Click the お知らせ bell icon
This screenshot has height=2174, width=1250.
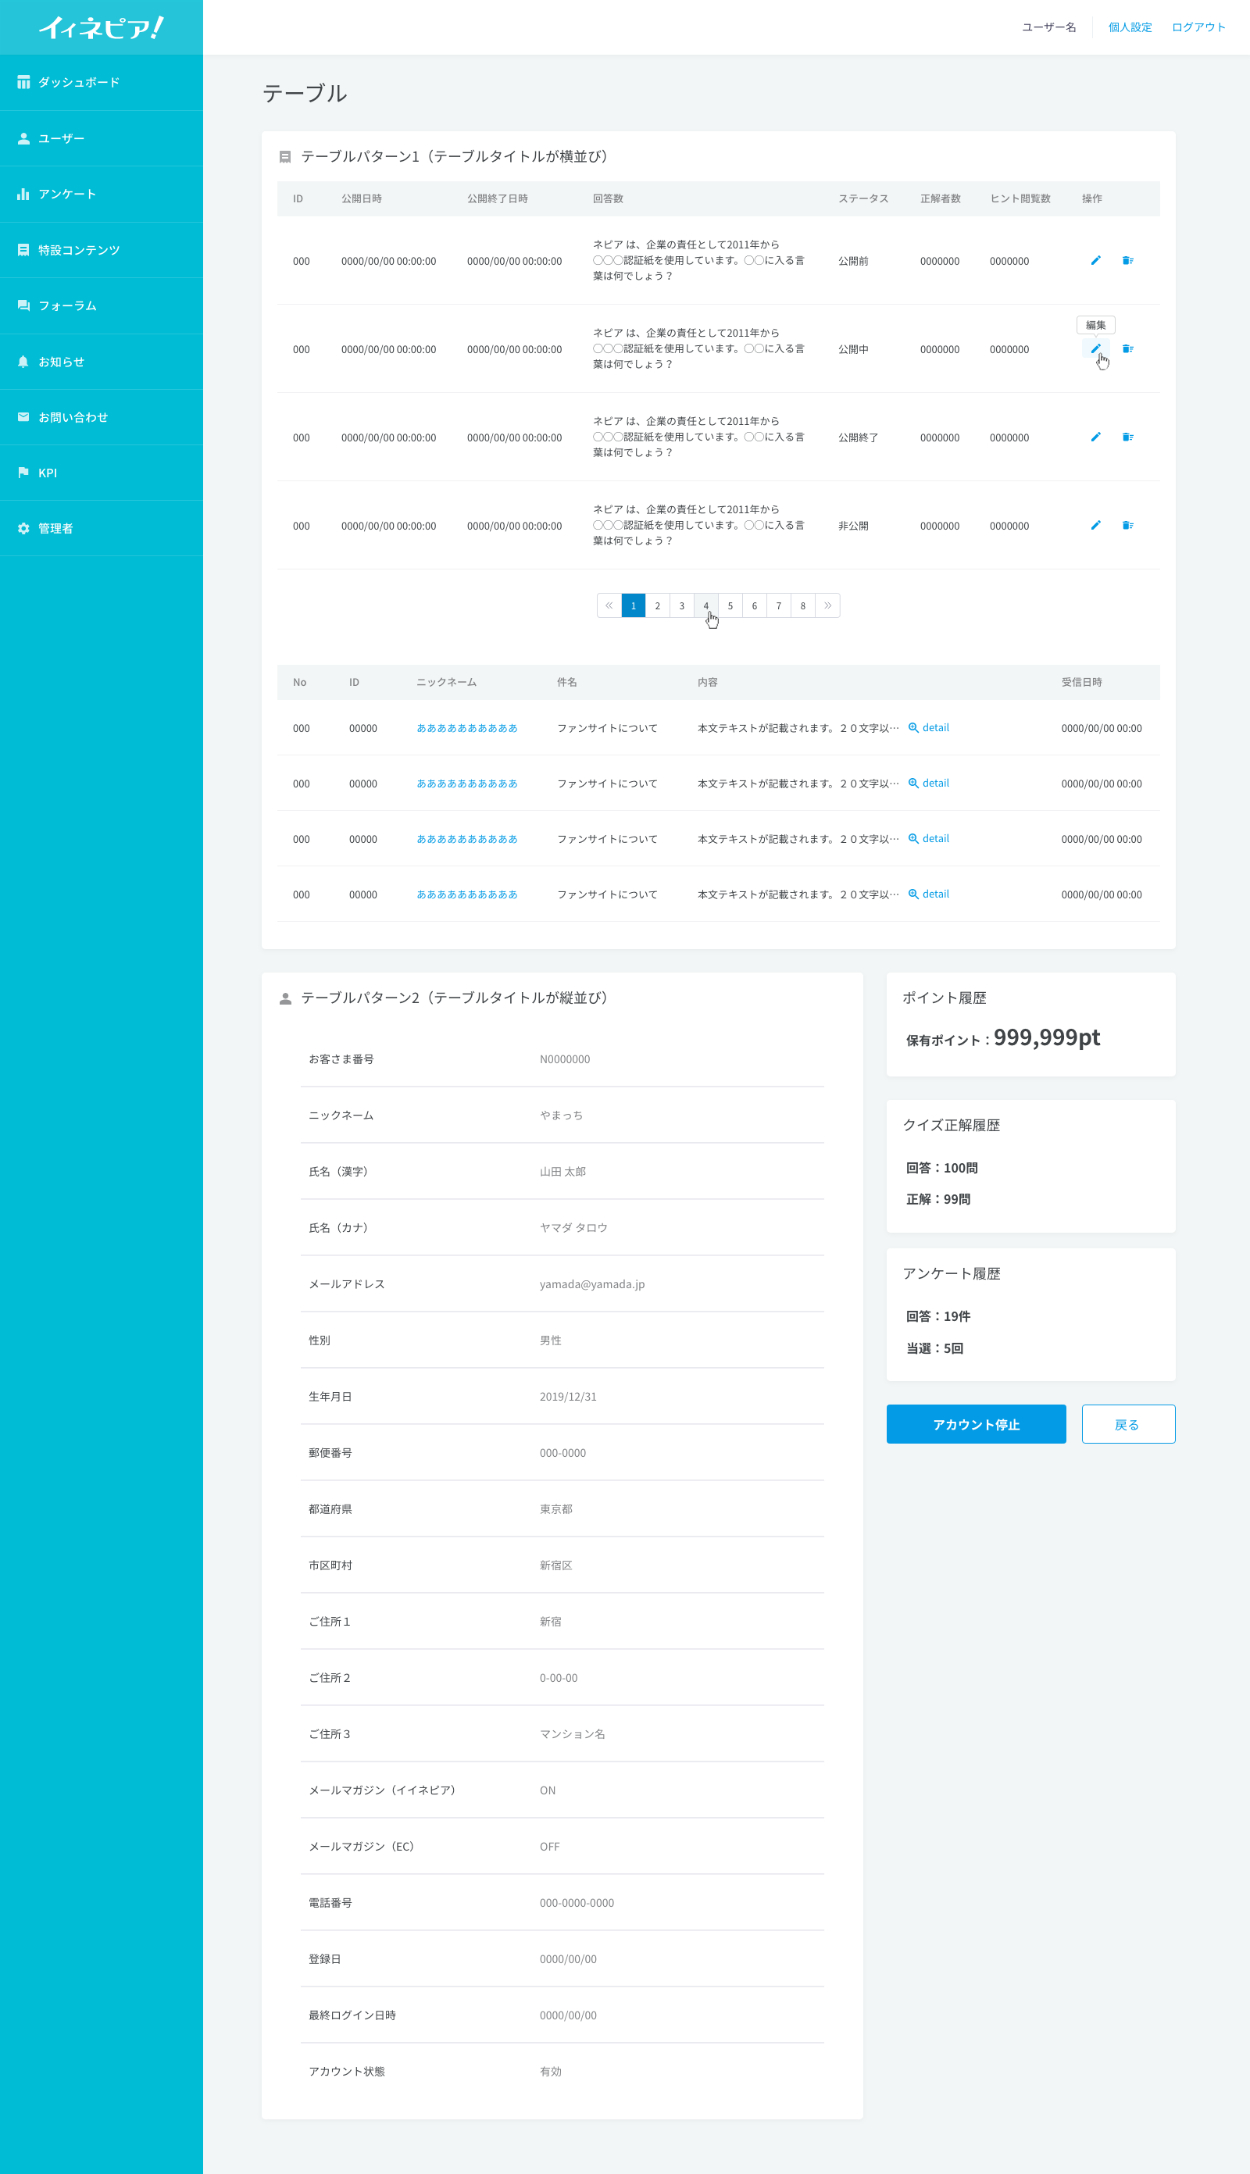pyautogui.click(x=23, y=362)
